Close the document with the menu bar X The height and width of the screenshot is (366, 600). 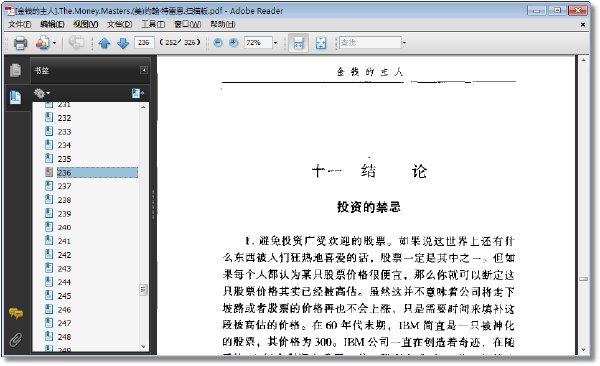pos(583,25)
